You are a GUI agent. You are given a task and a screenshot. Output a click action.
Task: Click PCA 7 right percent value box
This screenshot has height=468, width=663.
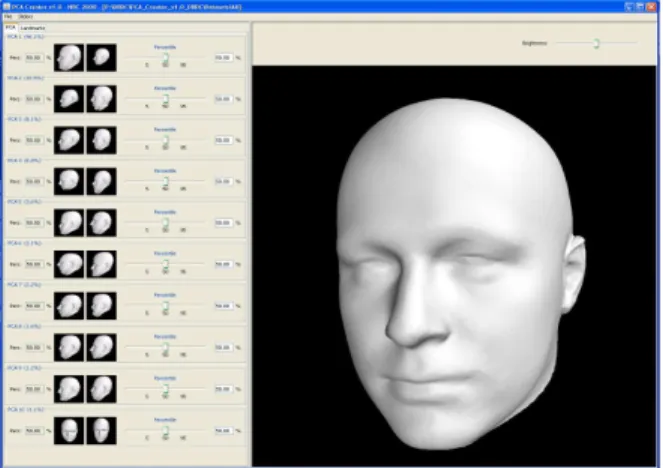[223, 306]
